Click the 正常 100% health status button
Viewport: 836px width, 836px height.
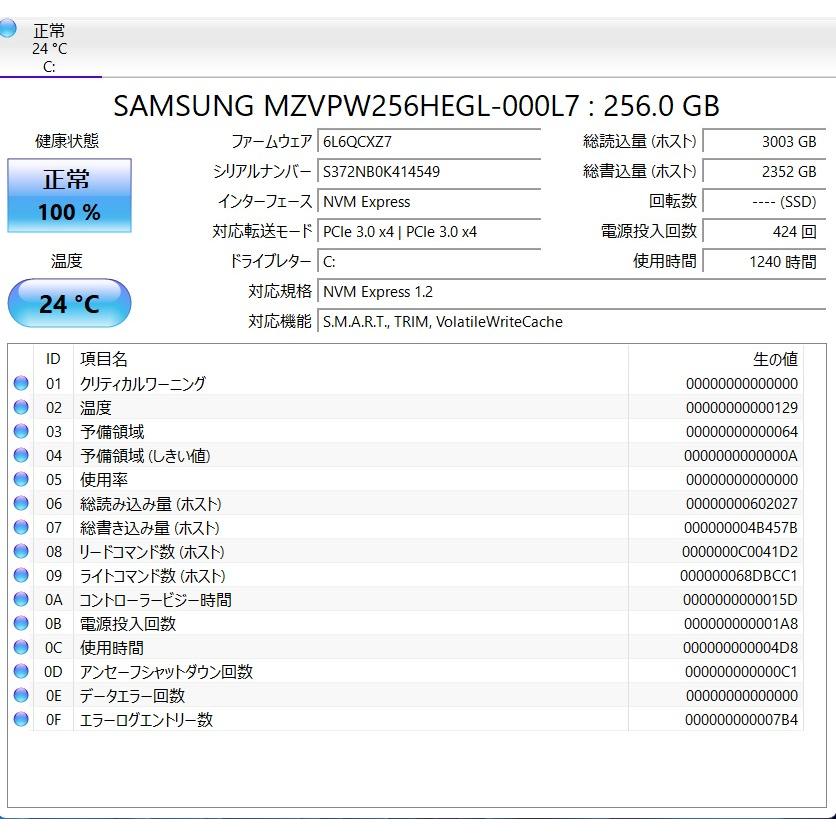pyautogui.click(x=68, y=195)
